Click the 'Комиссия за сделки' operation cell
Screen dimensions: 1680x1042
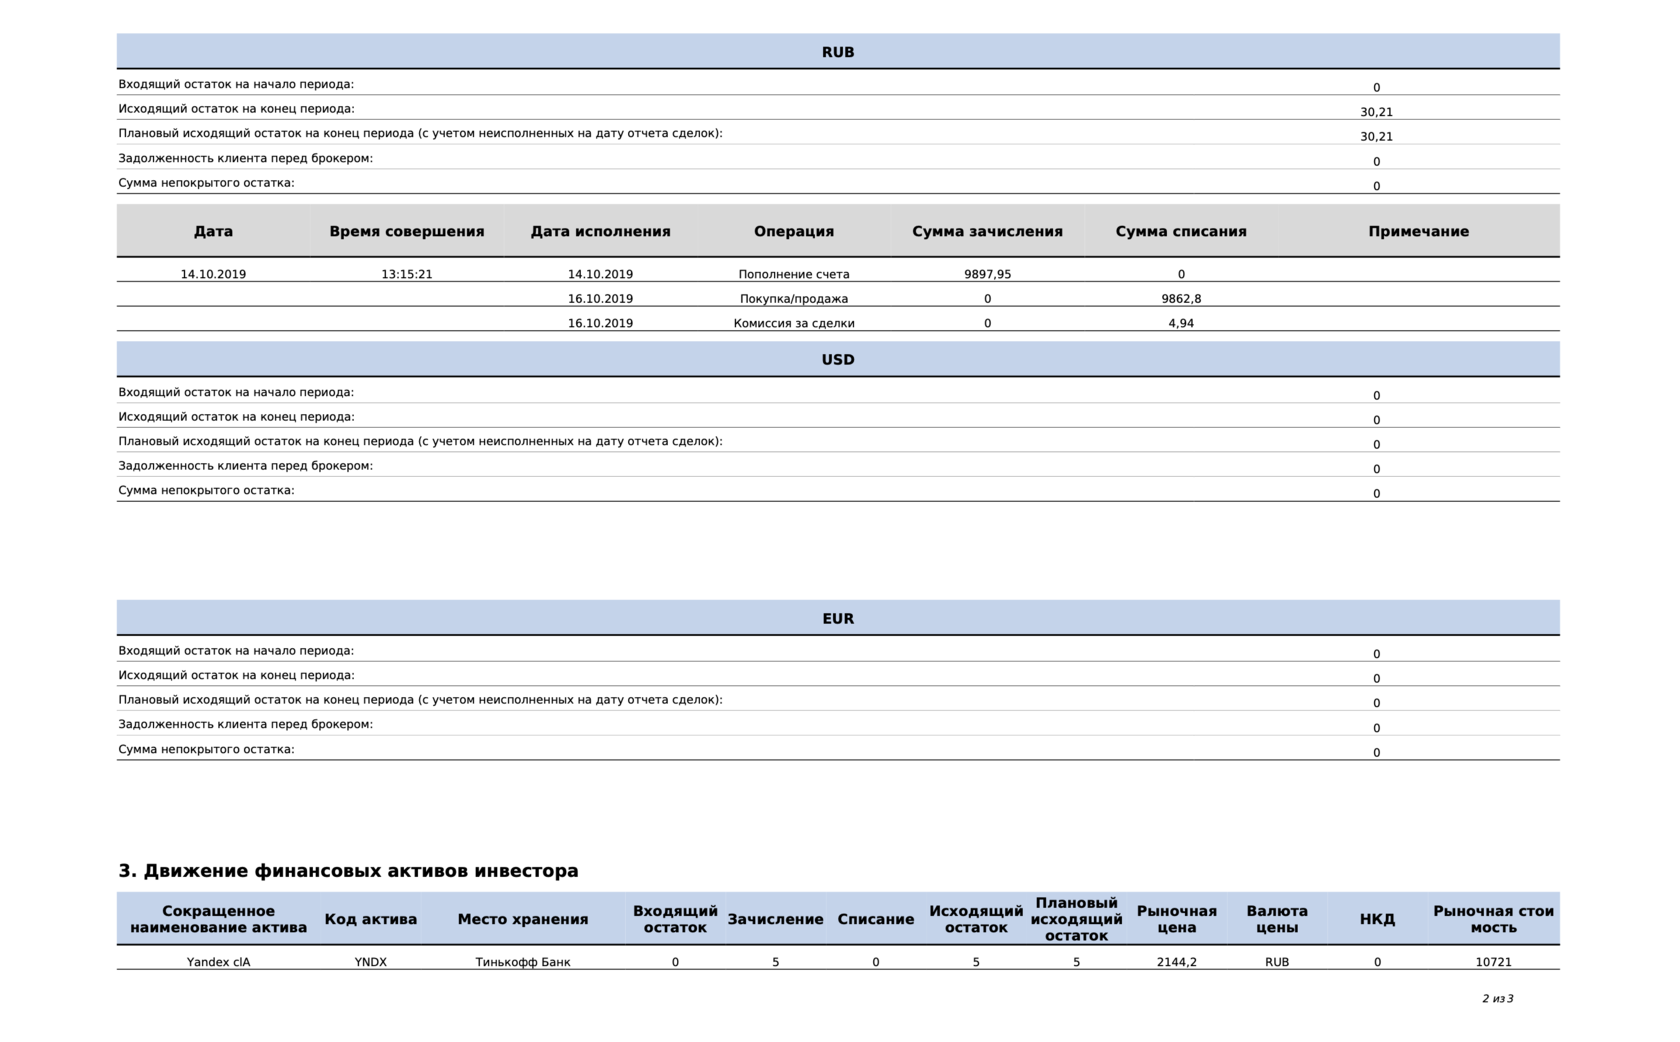[x=794, y=323]
